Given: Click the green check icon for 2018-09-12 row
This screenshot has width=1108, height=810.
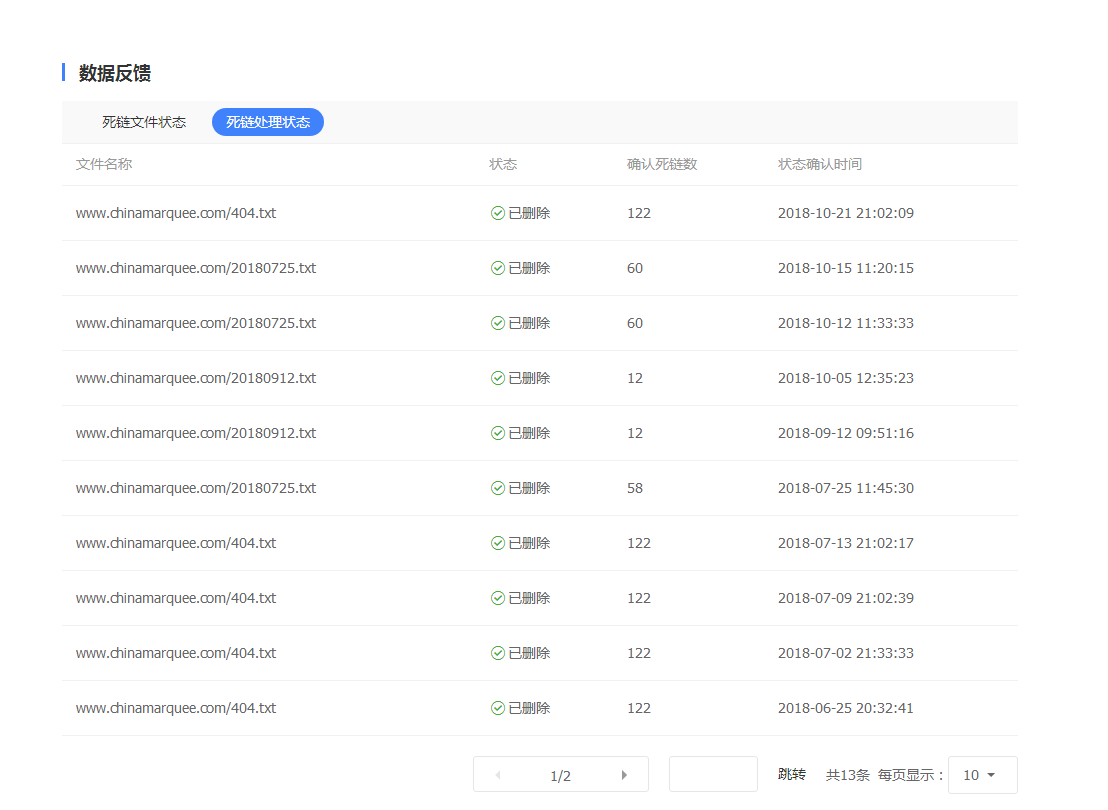Looking at the screenshot, I should (x=498, y=433).
